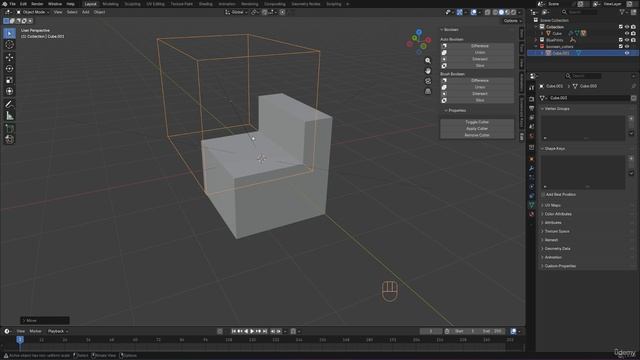Click the navigation axis gizmo

[x=419, y=41]
